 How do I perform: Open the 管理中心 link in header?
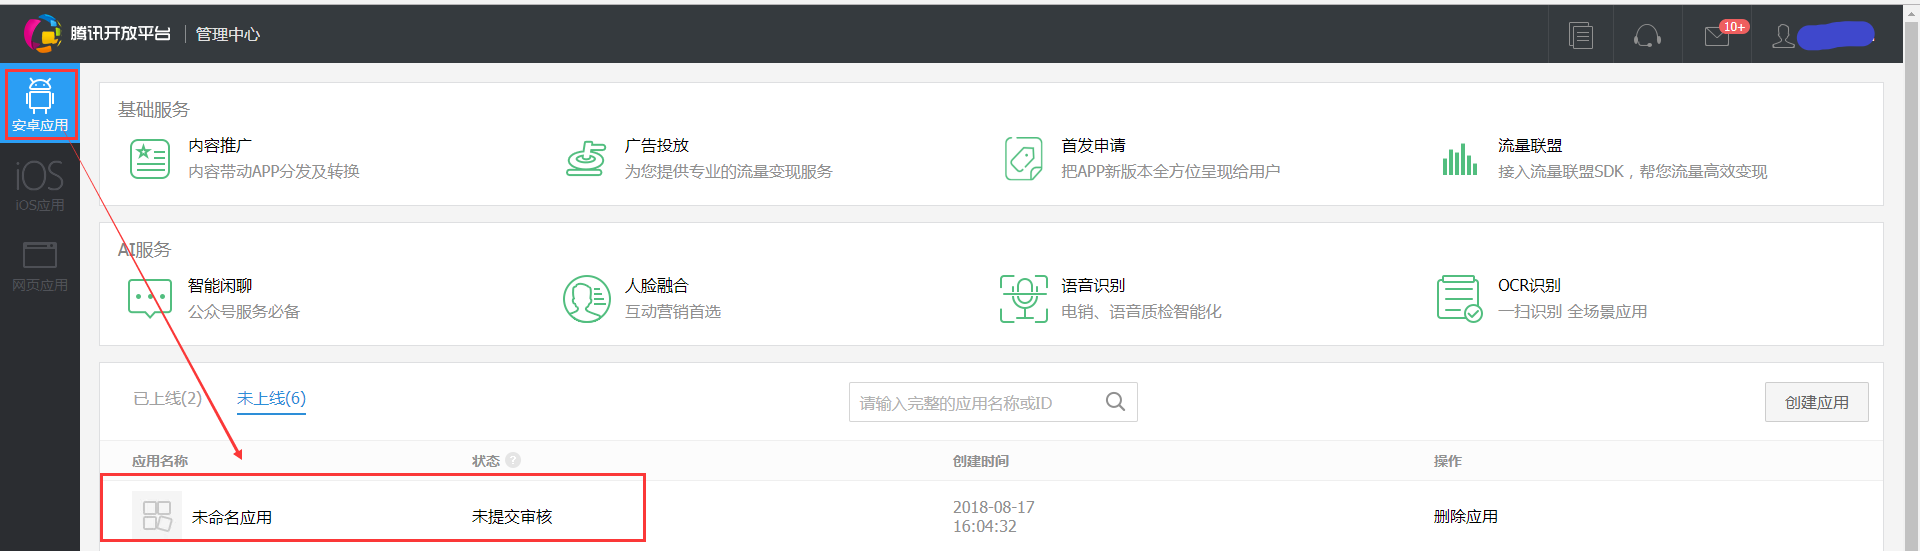(x=227, y=34)
